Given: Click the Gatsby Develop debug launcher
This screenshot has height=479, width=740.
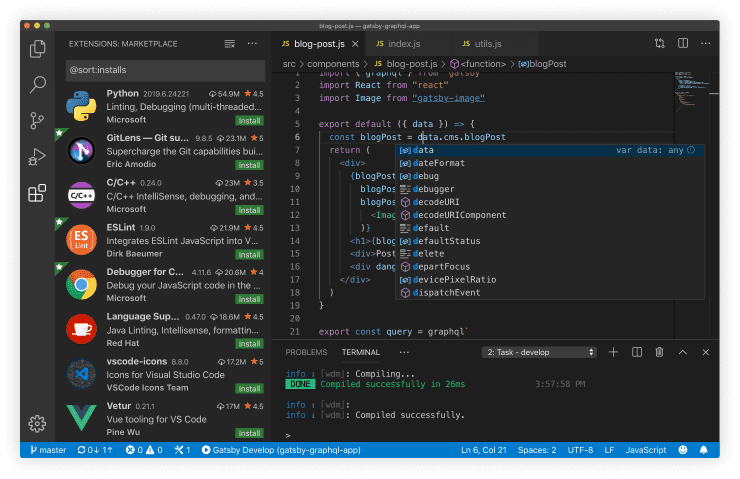Looking at the screenshot, I should coord(281,450).
